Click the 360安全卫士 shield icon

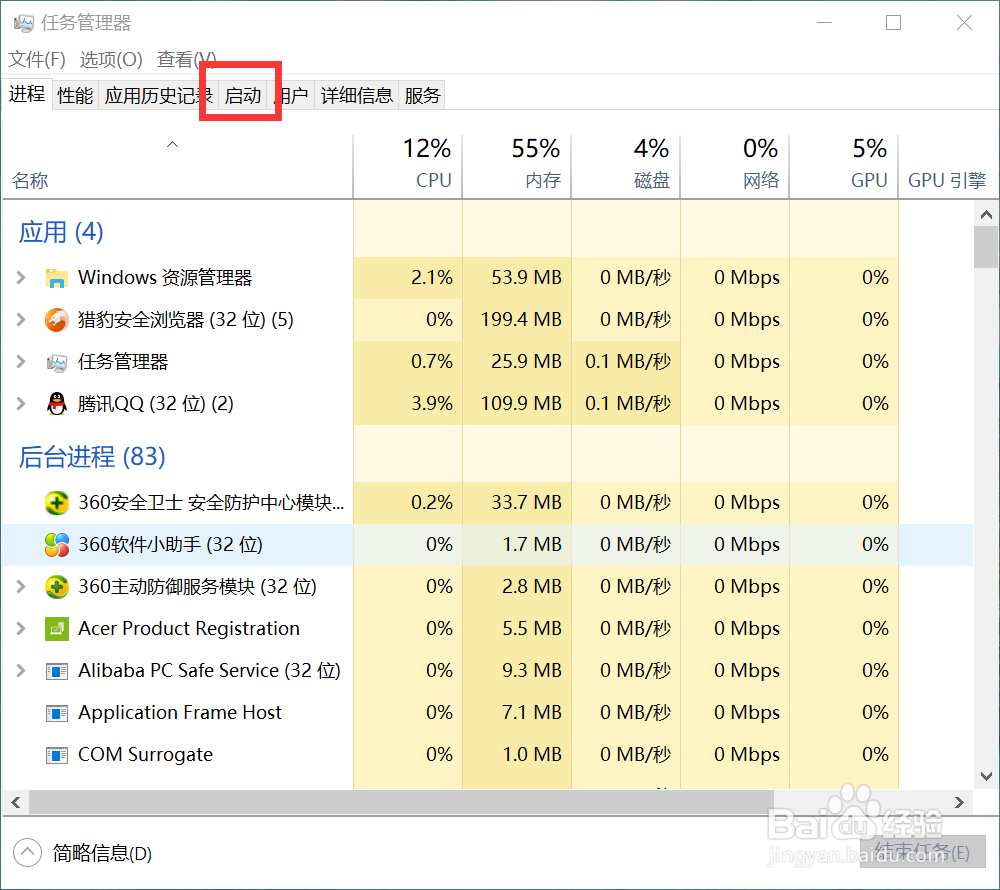point(57,502)
